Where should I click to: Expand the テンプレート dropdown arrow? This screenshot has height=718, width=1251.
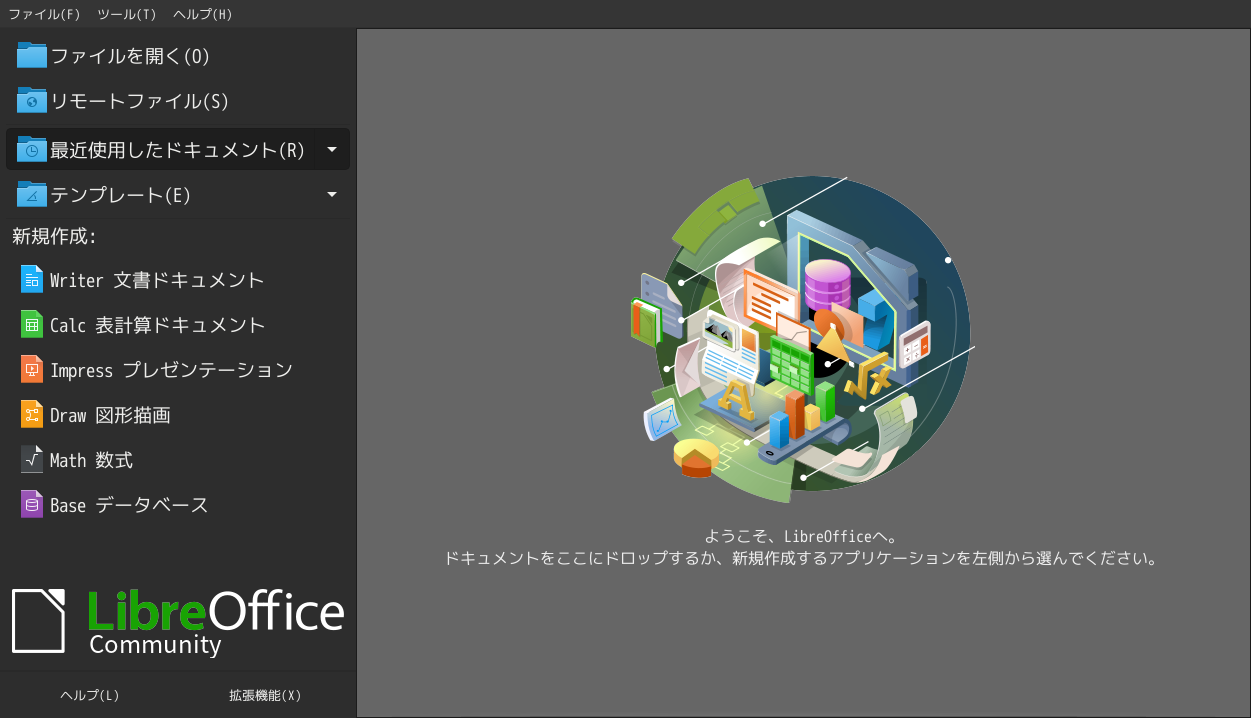[332, 195]
